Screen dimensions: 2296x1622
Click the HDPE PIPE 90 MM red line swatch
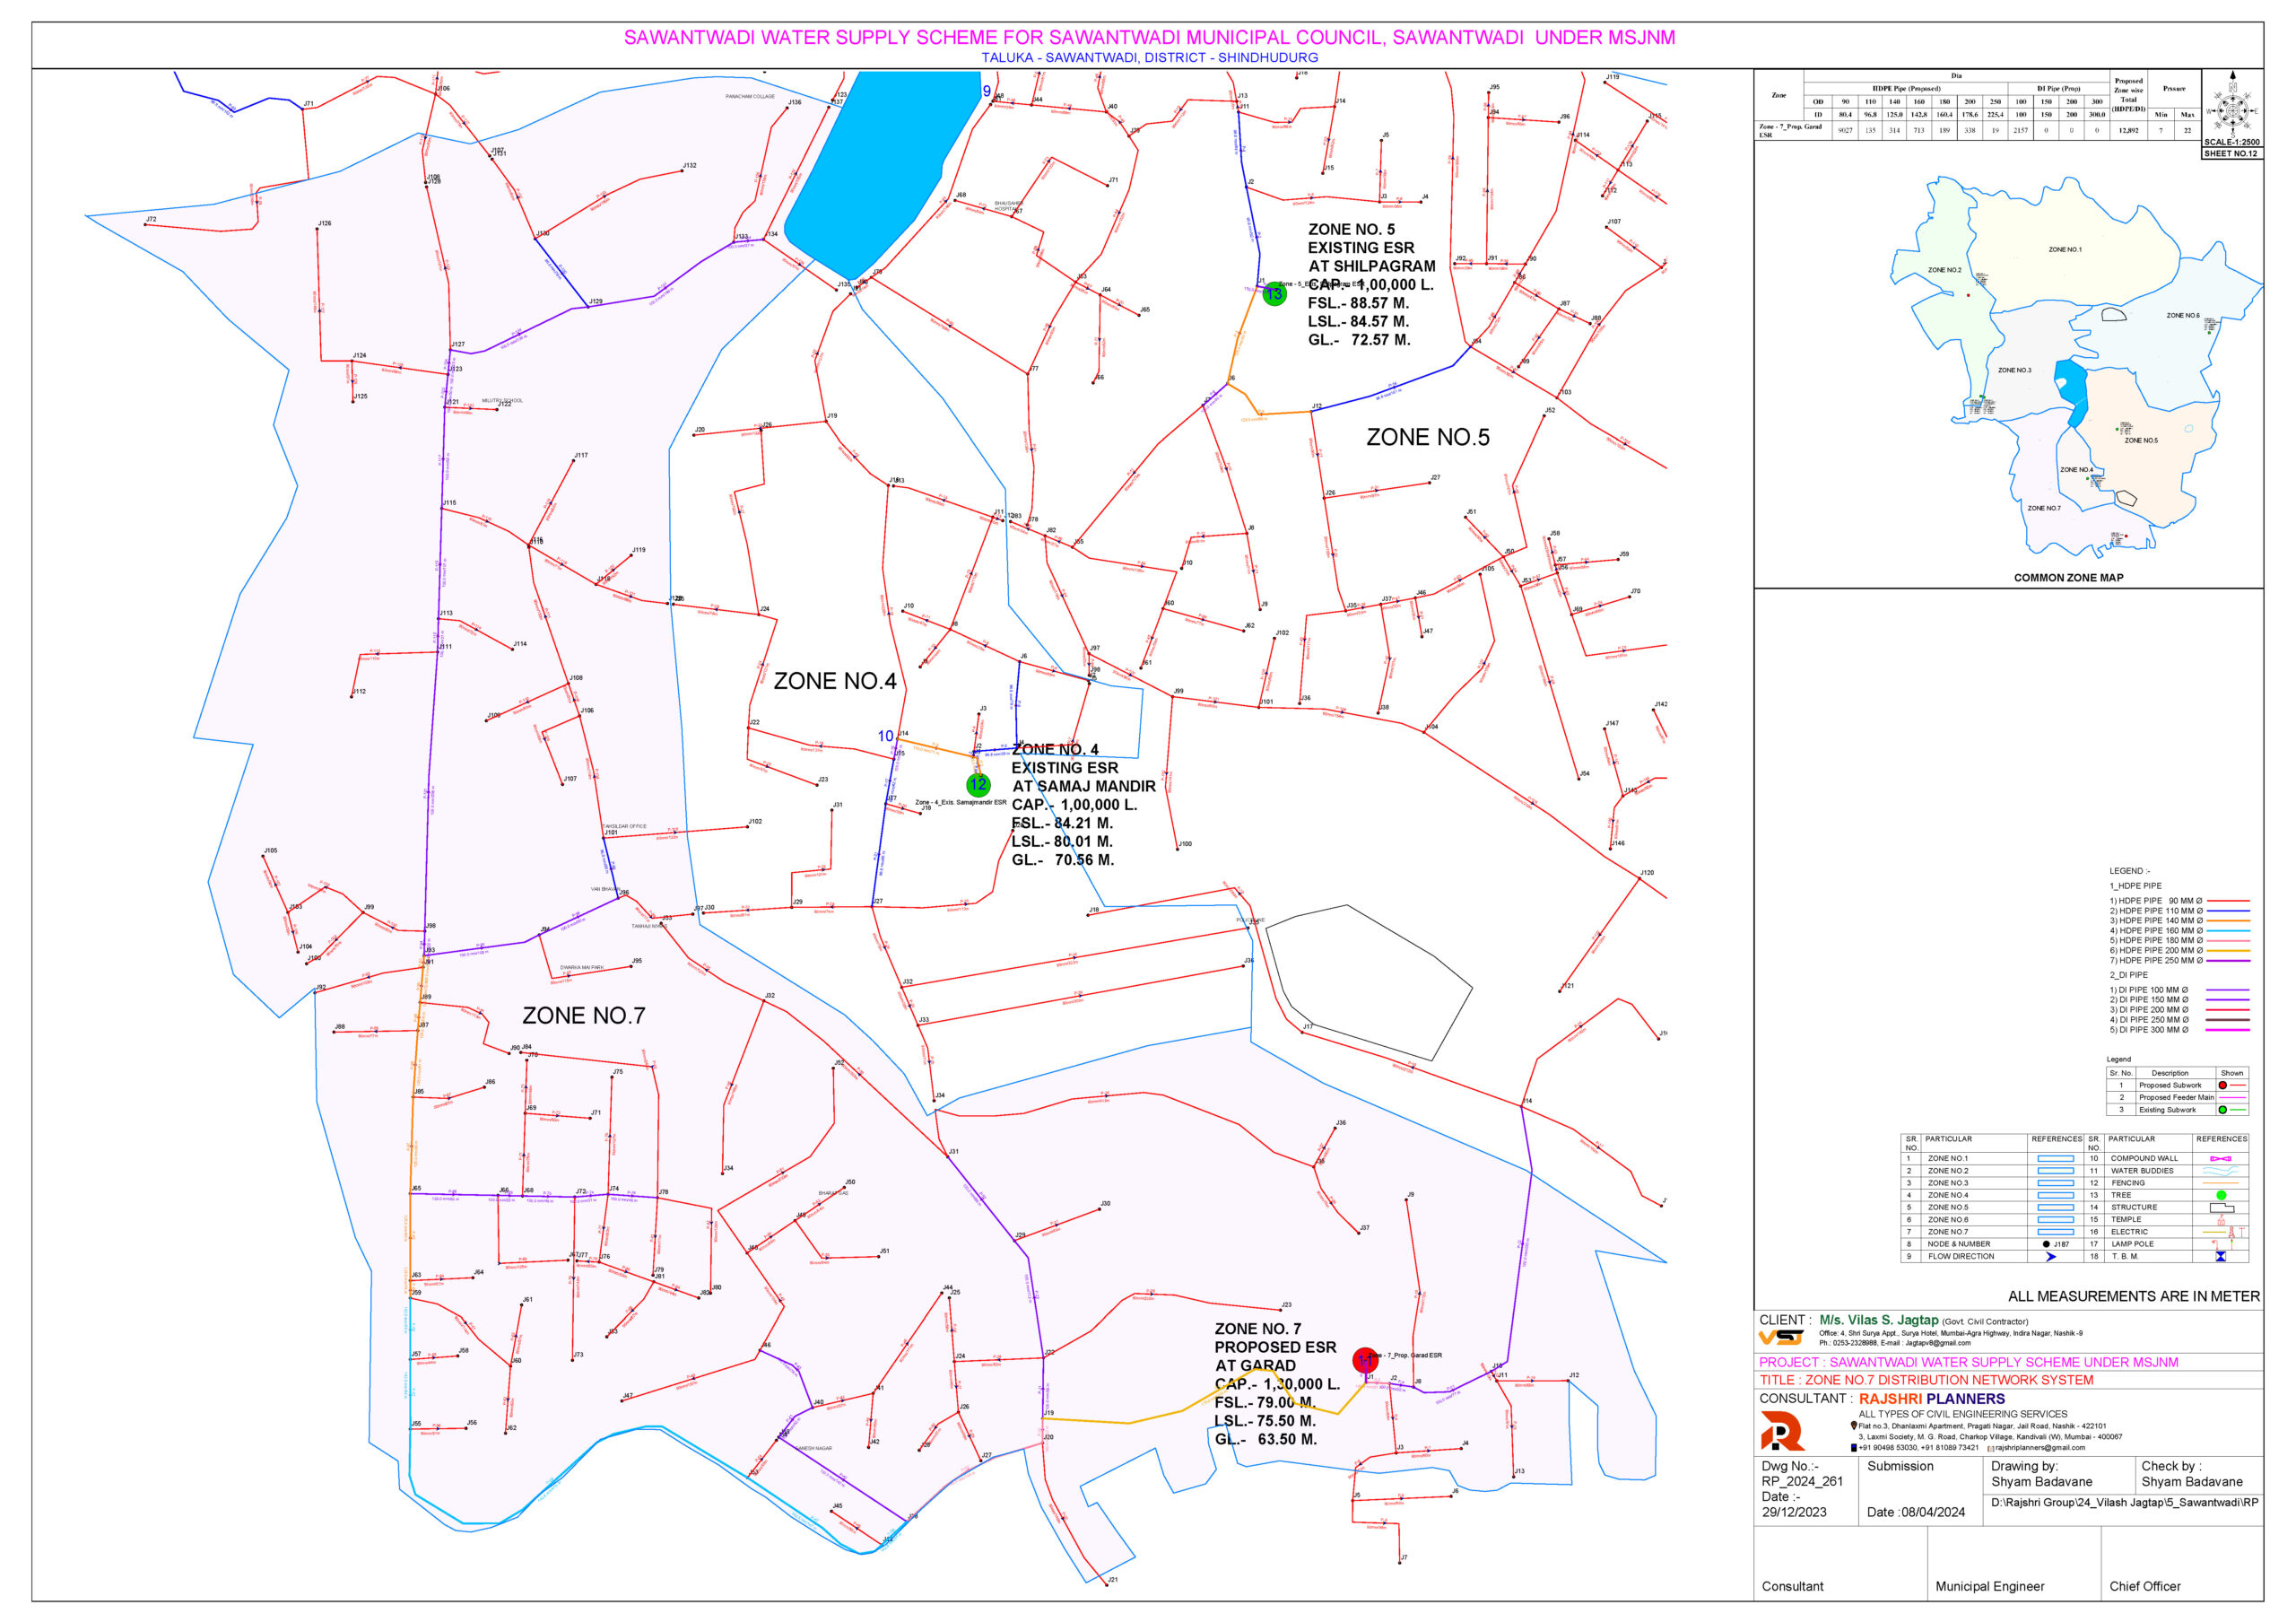[x=2228, y=901]
